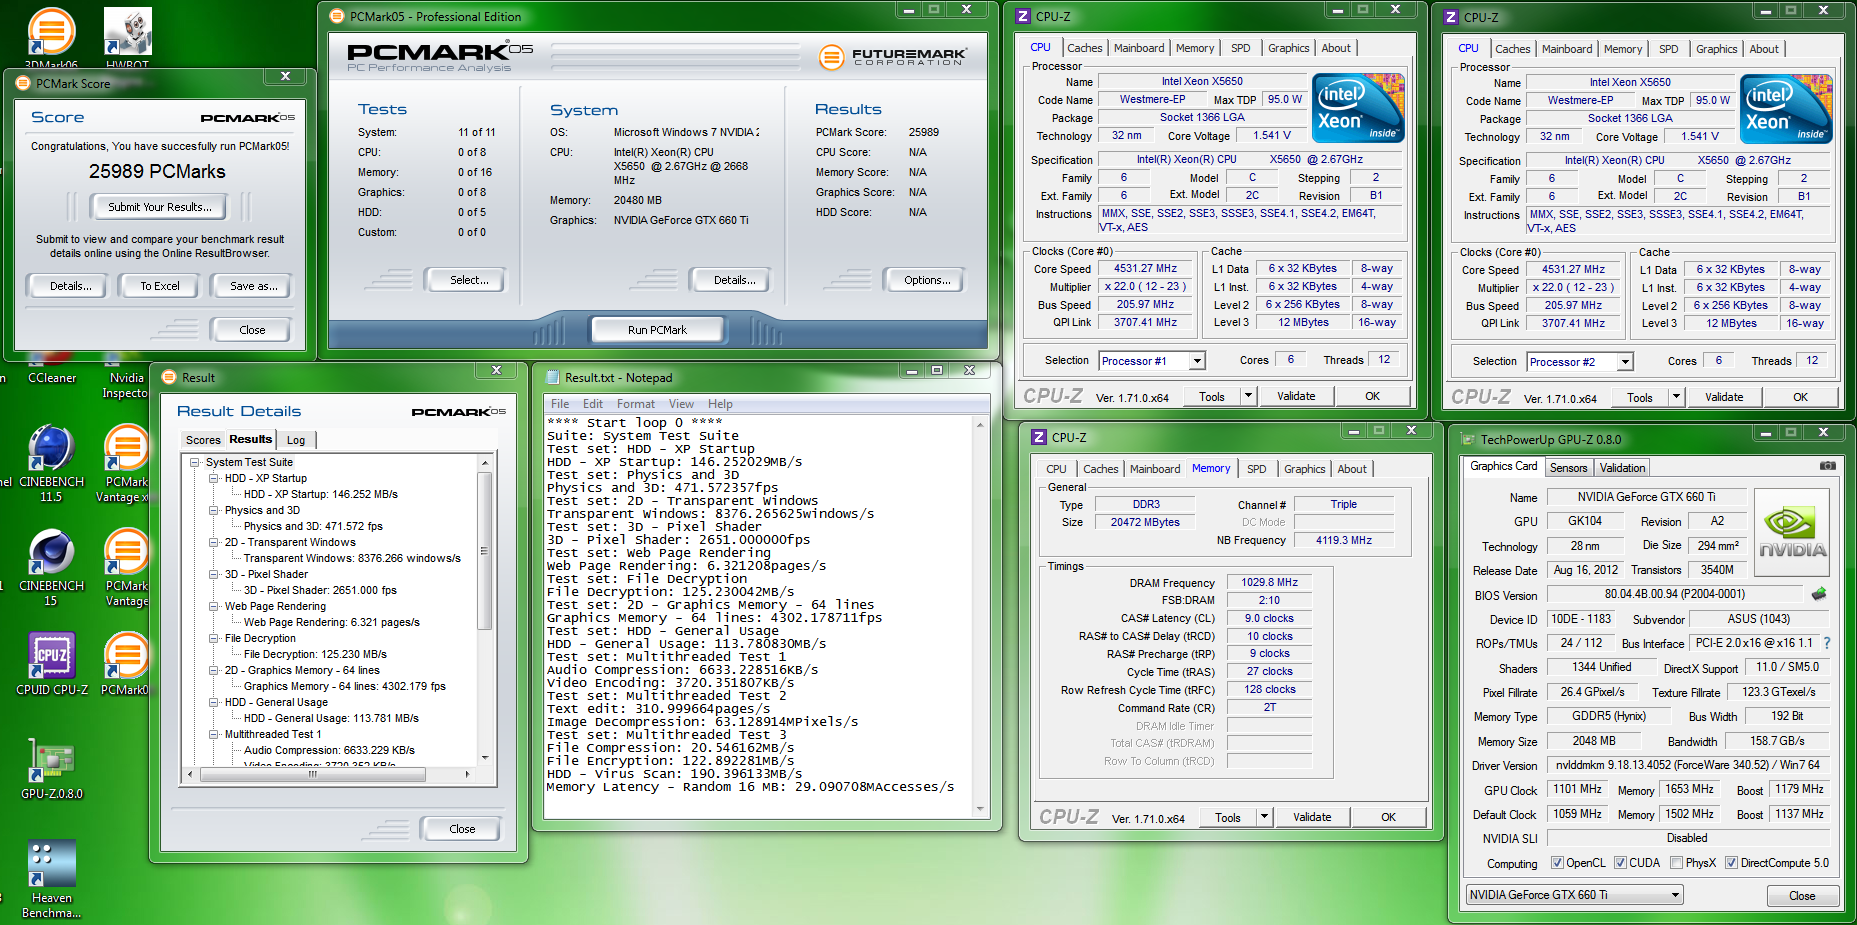Click the NVIDIA logo in GPU-Z
The image size is (1857, 925).
(x=1793, y=533)
